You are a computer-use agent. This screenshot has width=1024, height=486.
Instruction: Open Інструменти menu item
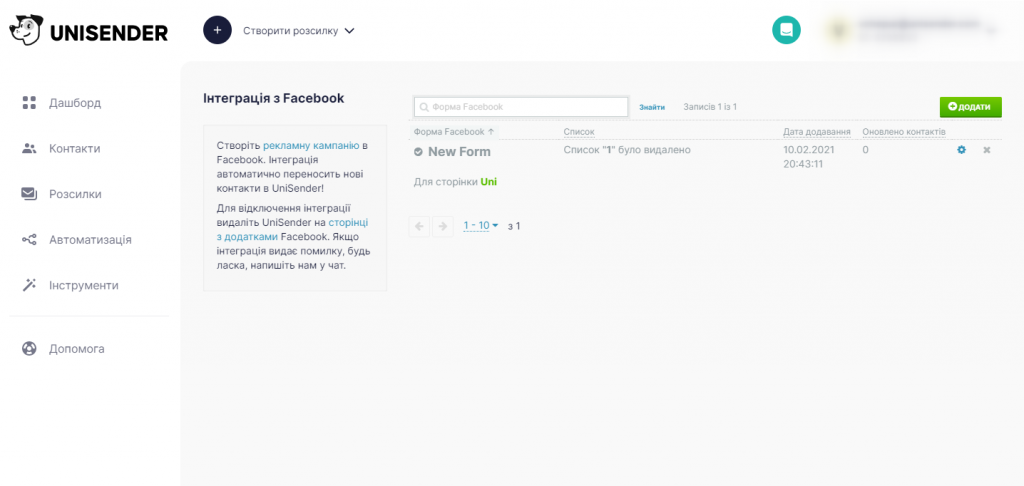(84, 285)
